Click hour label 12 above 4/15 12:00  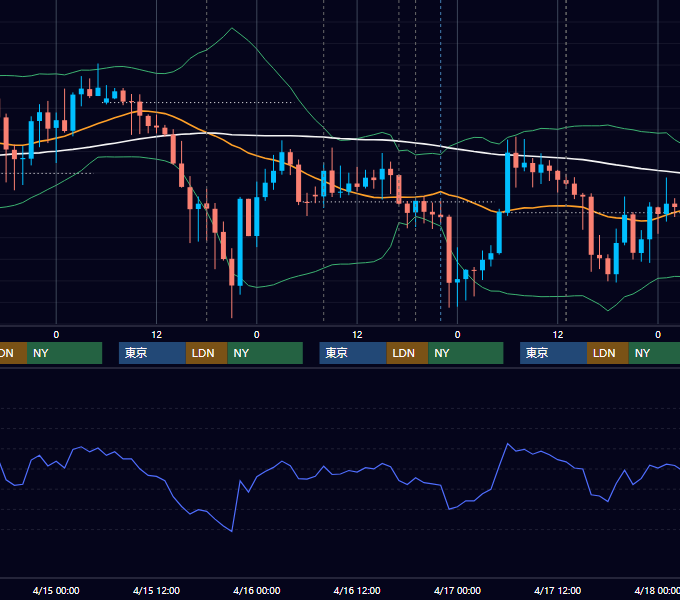pos(157,335)
